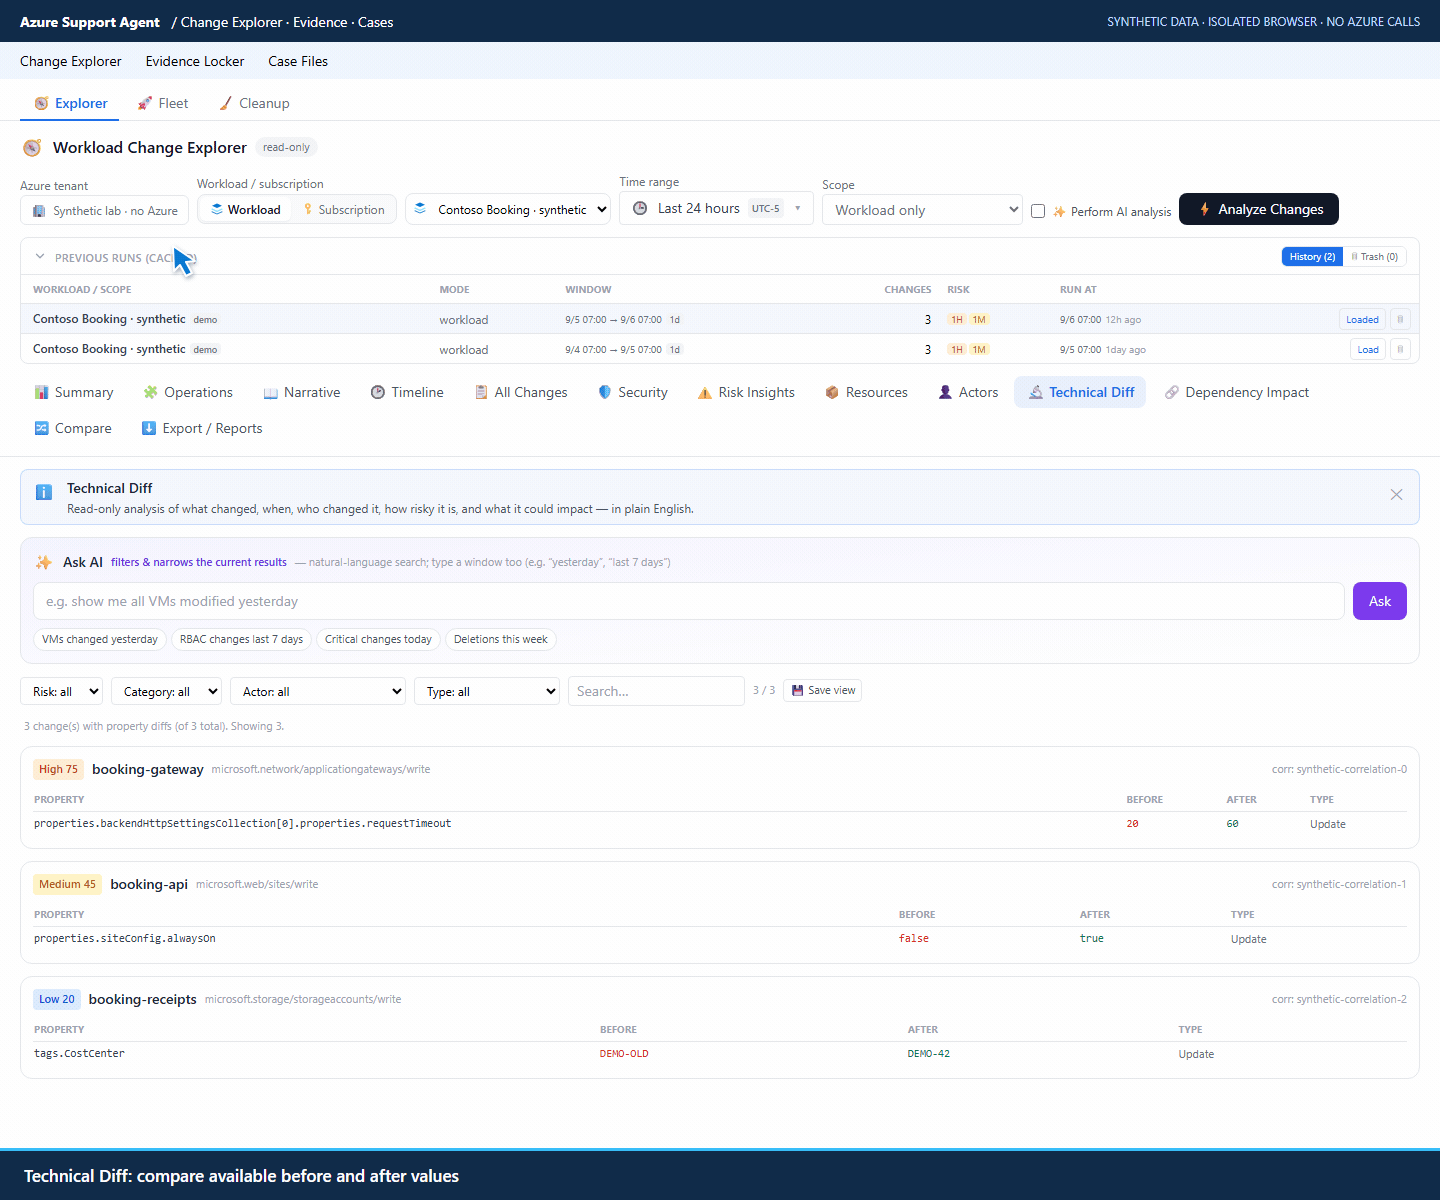Click the Ask AI sparkle icon
The image size is (1440, 1200).
tap(44, 562)
